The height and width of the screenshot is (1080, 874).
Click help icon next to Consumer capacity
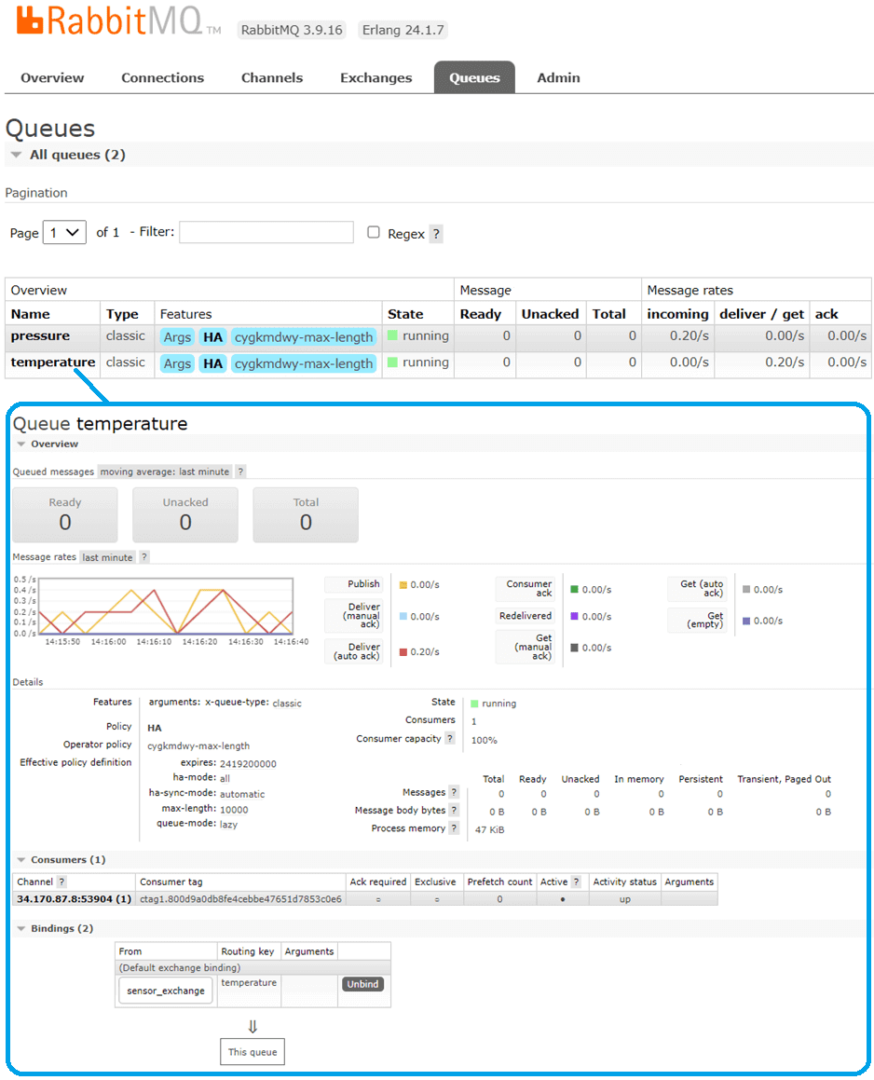point(450,739)
